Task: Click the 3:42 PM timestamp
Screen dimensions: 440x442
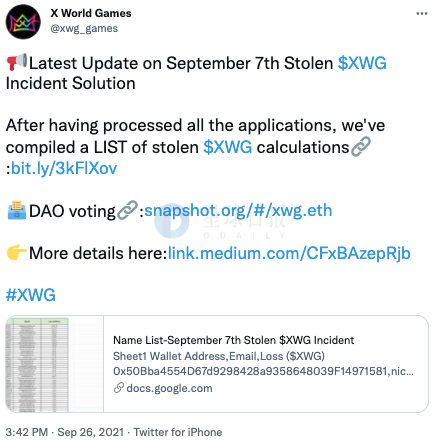Action: click(27, 432)
